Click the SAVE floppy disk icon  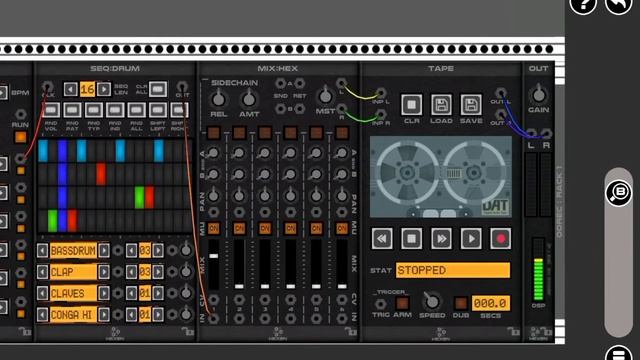pos(471,105)
